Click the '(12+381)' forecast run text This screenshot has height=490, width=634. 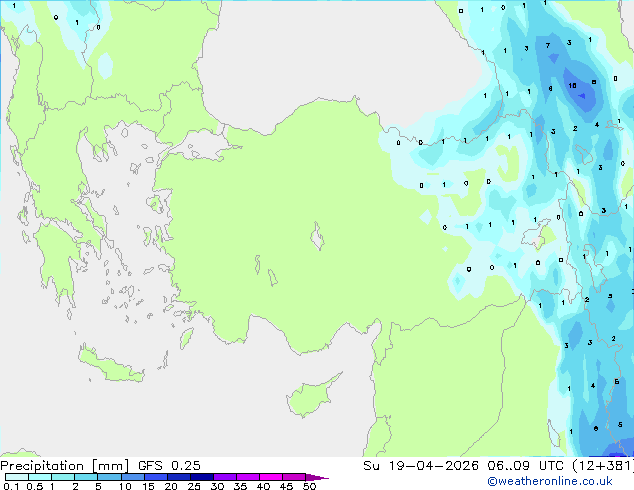pyautogui.click(x=603, y=466)
